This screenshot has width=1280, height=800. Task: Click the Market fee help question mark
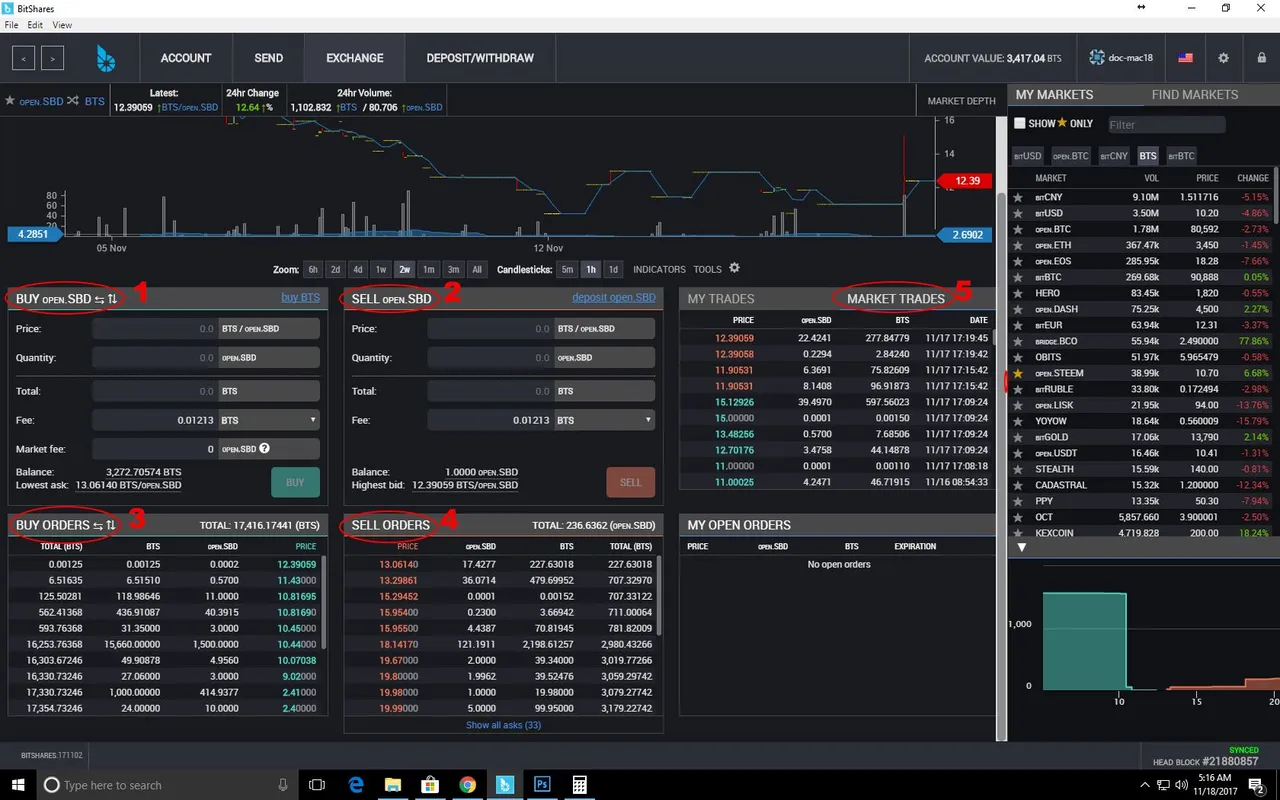coord(264,448)
